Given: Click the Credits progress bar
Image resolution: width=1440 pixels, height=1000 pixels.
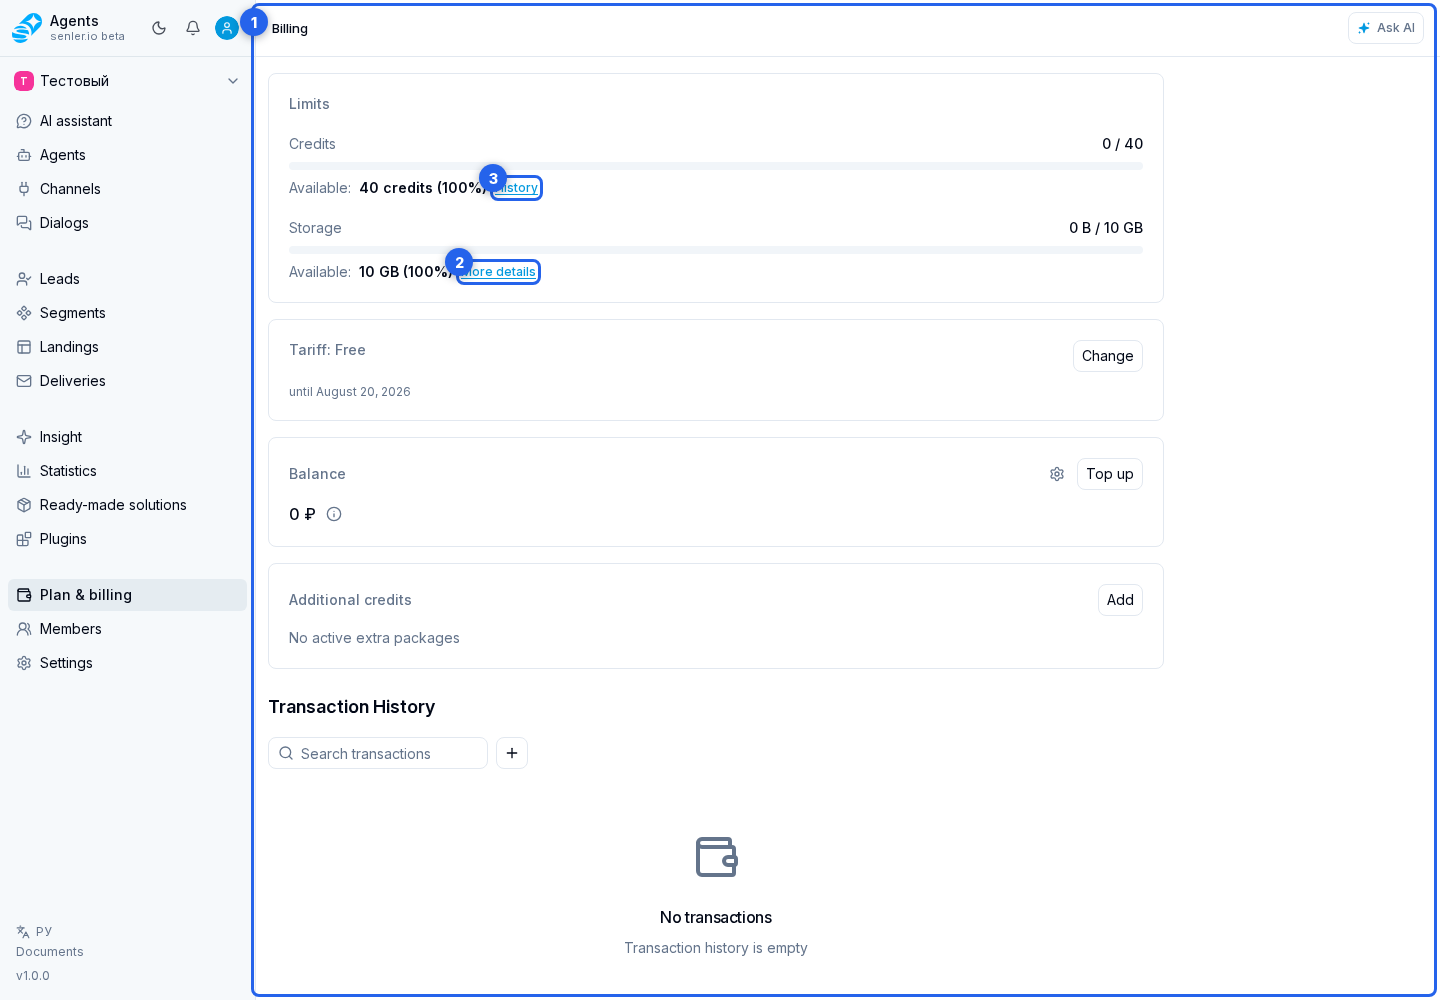Looking at the screenshot, I should pyautogui.click(x=716, y=166).
